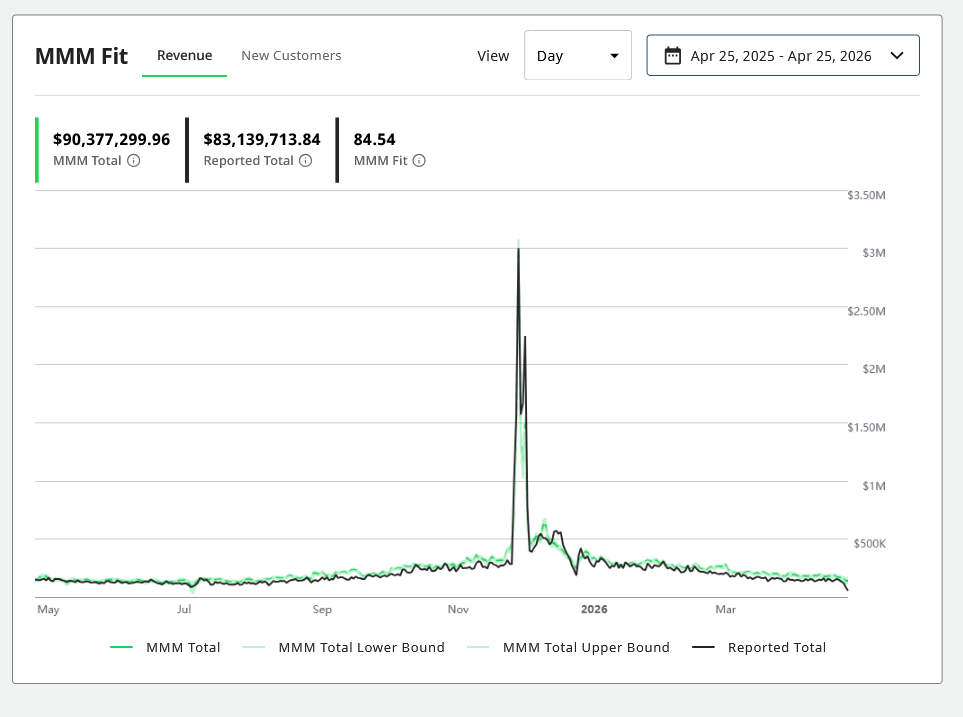Open the Day view dropdown
The width and height of the screenshot is (963, 717).
click(x=577, y=56)
